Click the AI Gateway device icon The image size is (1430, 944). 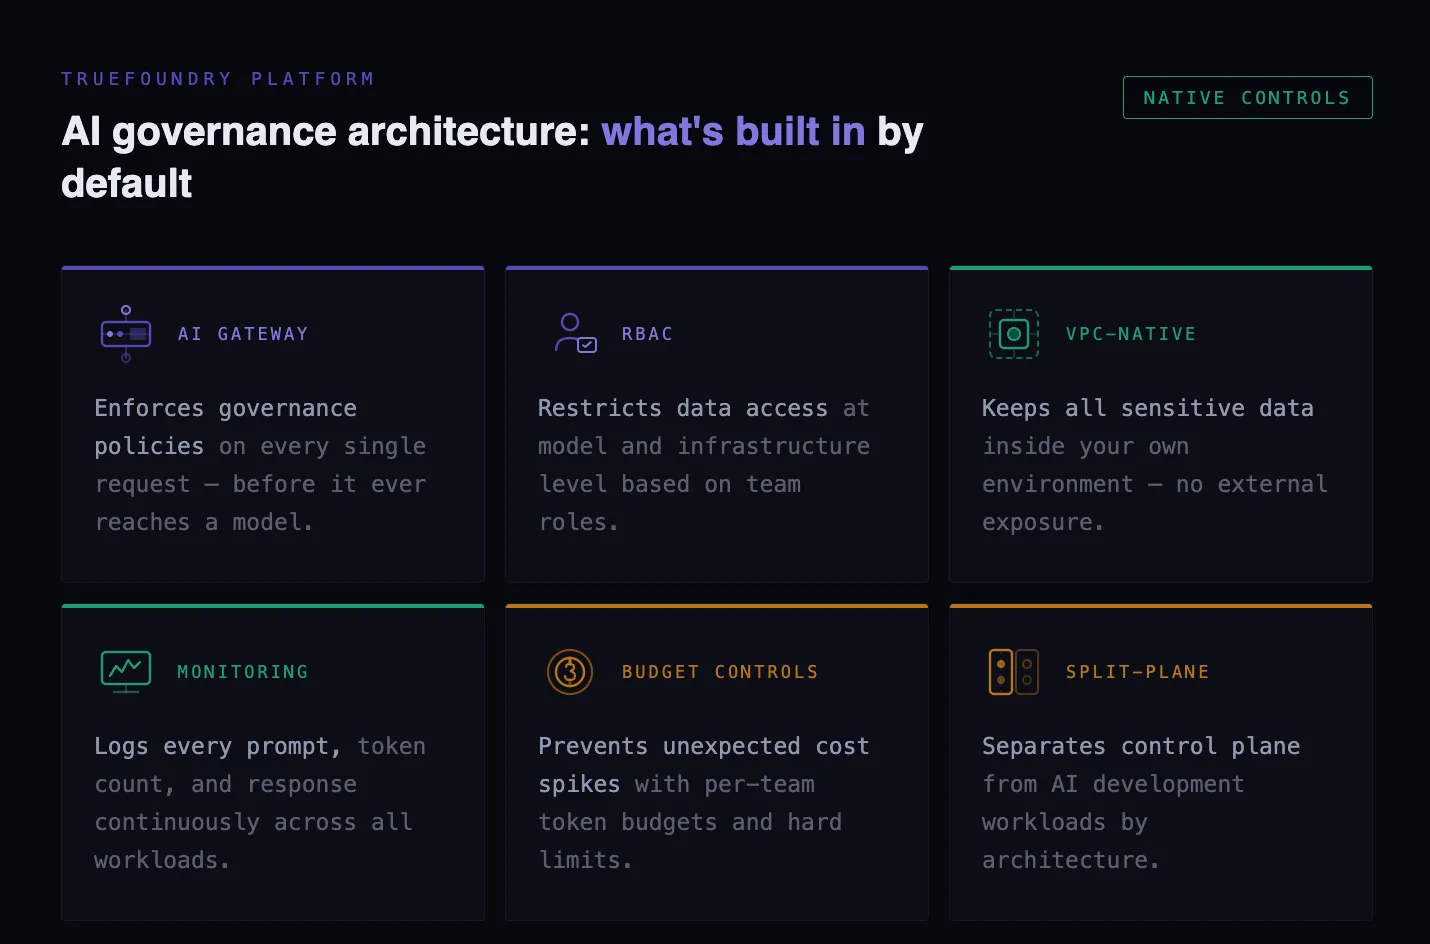pyautogui.click(x=125, y=333)
